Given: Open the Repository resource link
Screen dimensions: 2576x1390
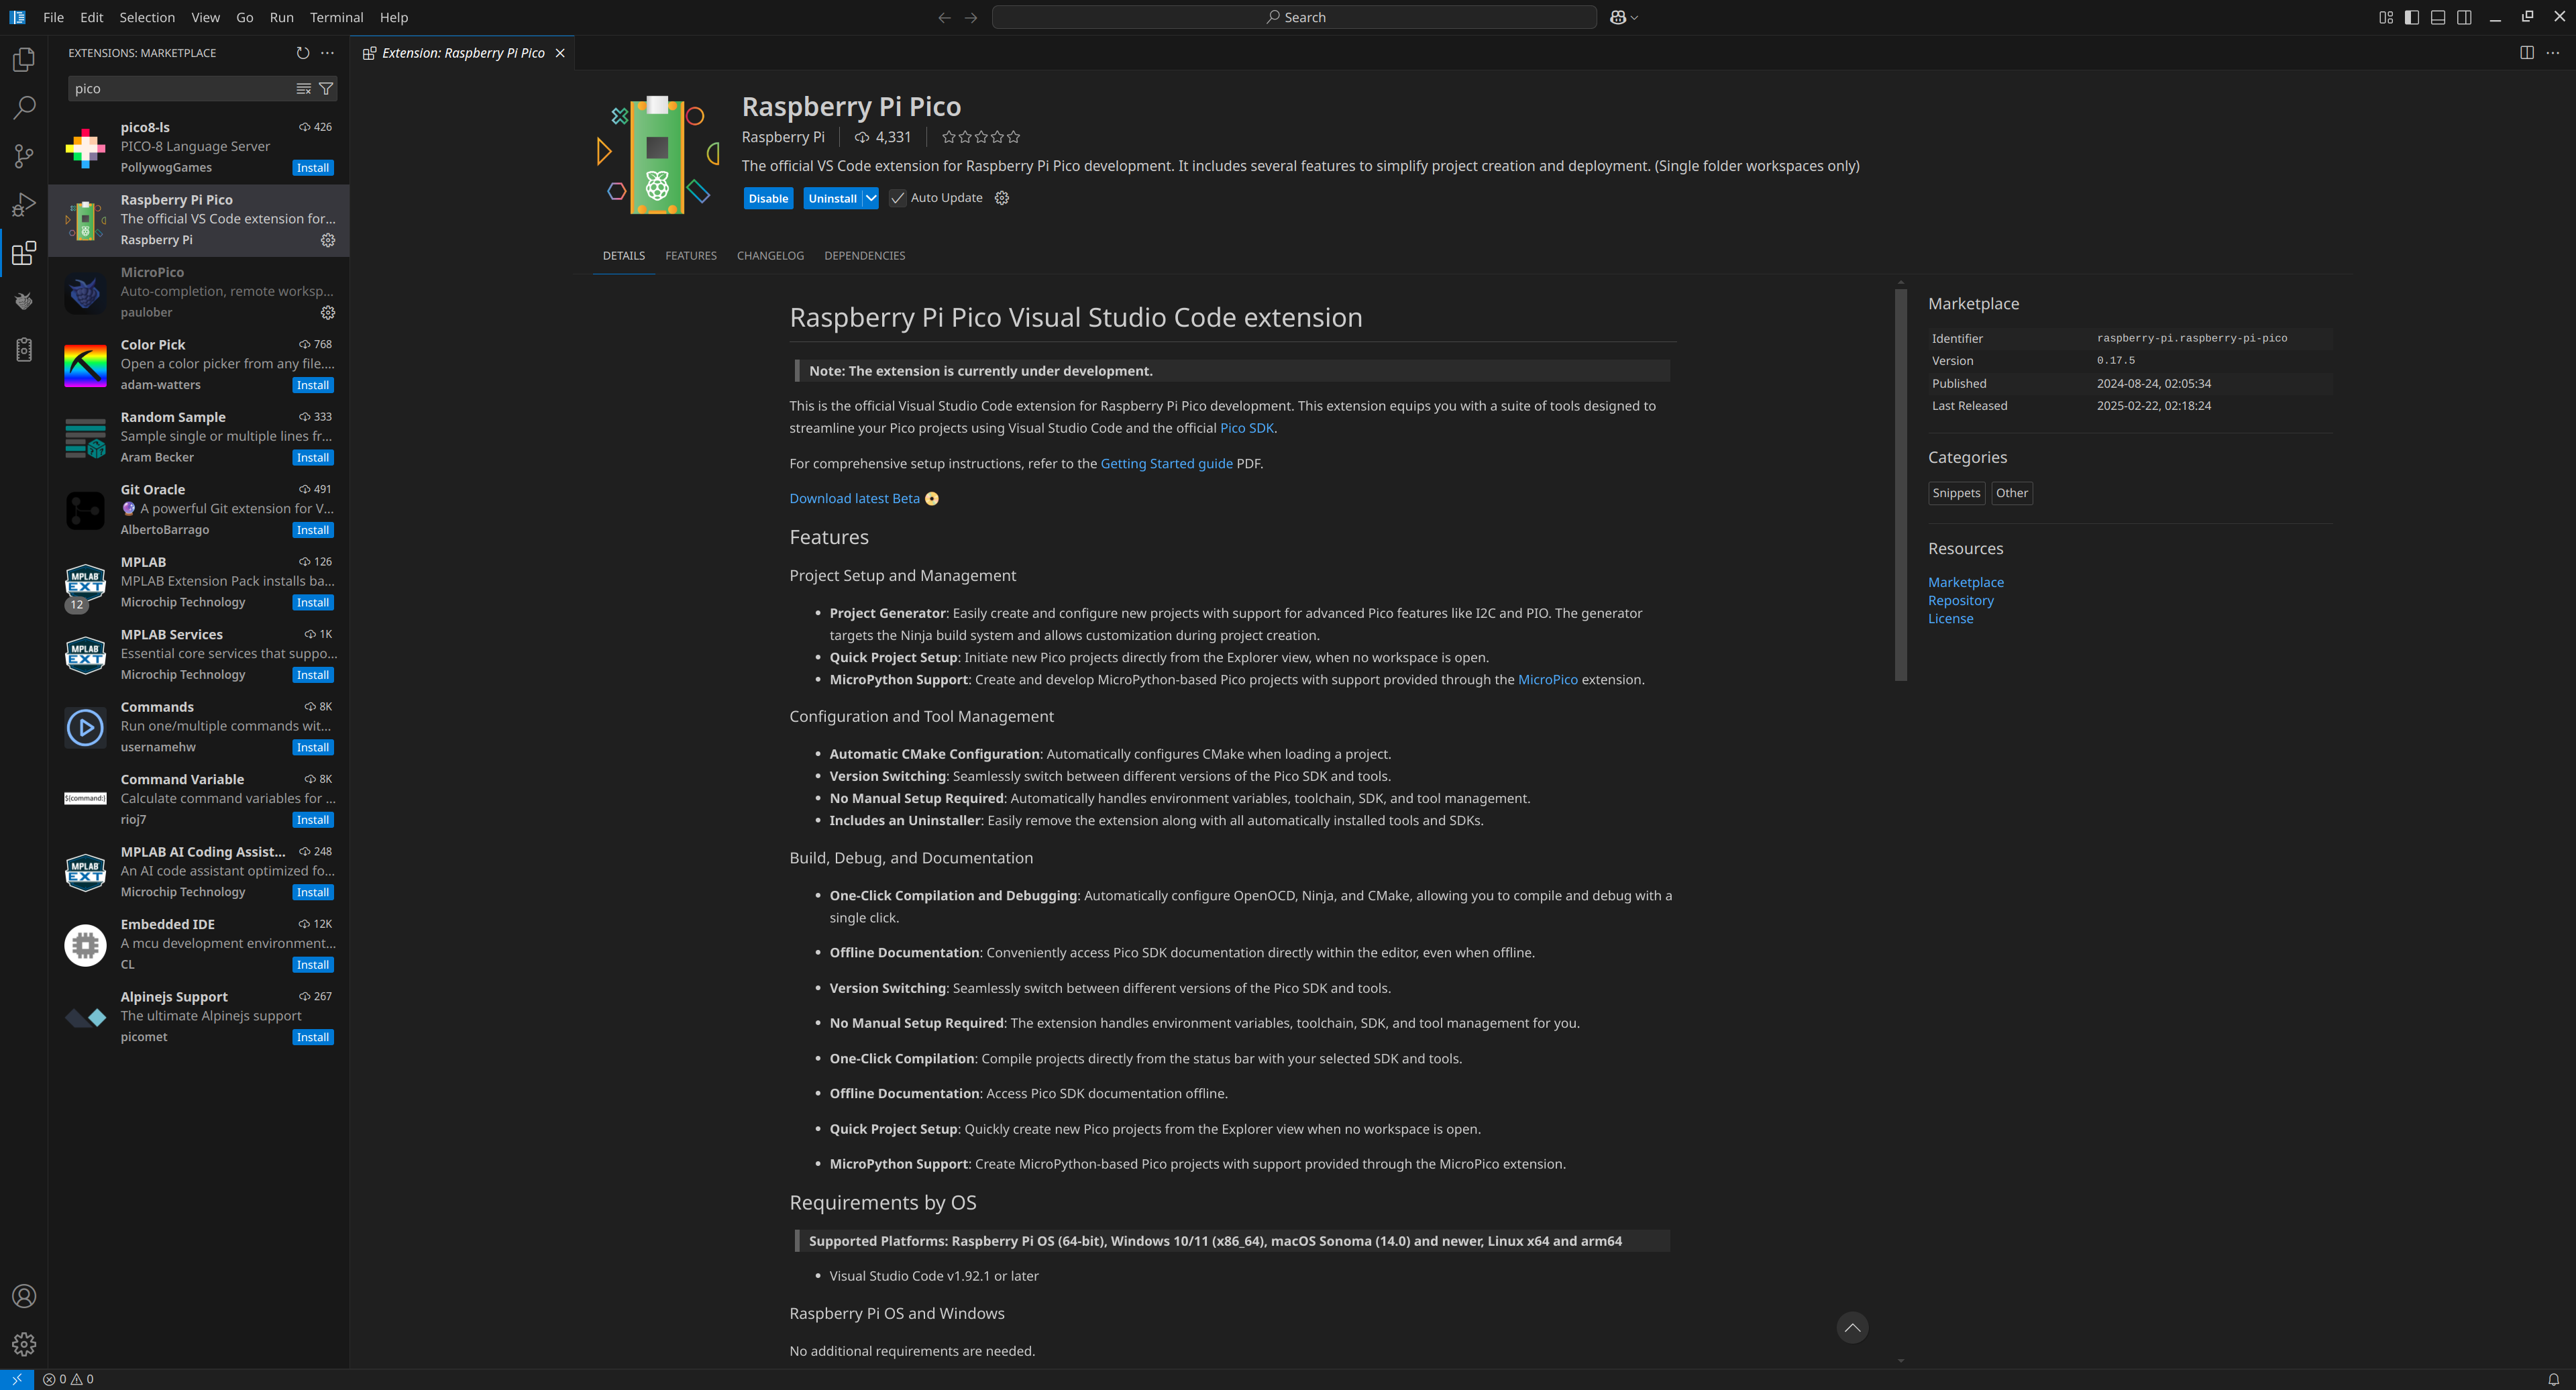Looking at the screenshot, I should pos(1960,600).
